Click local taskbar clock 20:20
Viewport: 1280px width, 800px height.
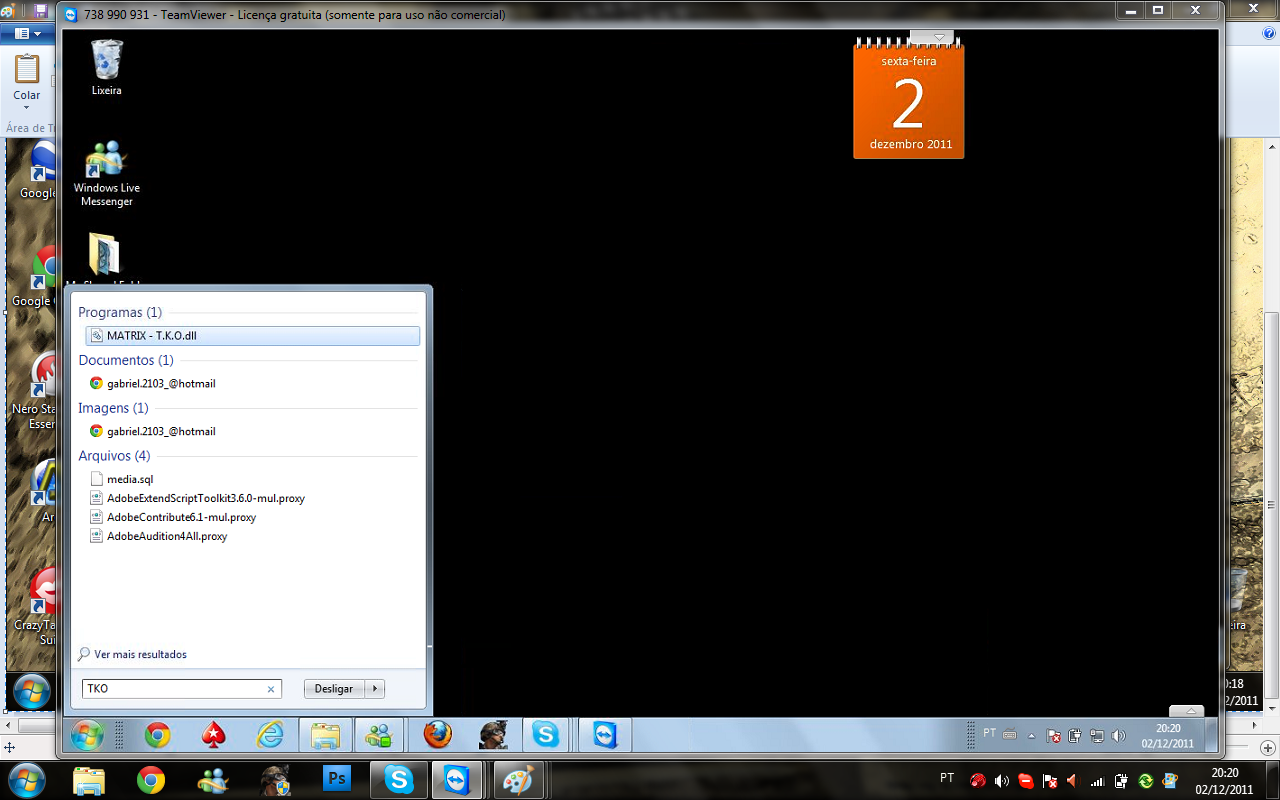click(1225, 780)
